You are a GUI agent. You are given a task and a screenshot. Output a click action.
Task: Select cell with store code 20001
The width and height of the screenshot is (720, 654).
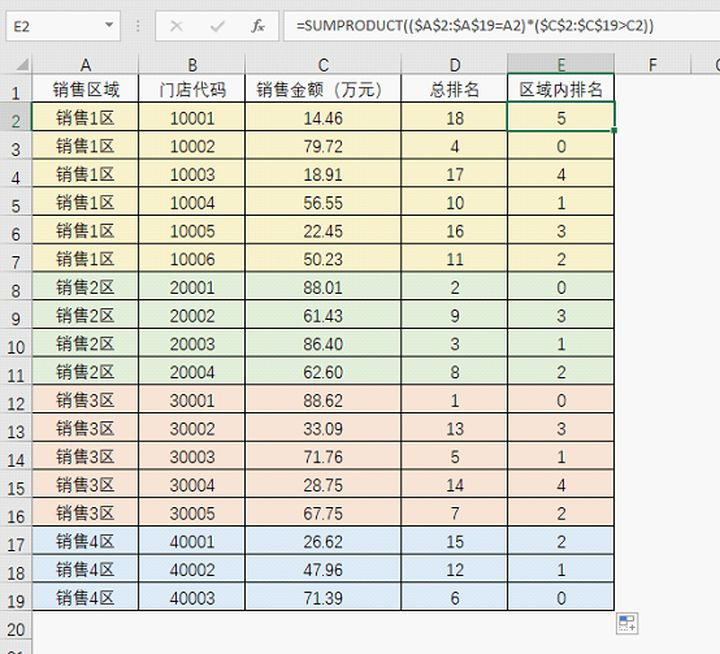[x=192, y=288]
